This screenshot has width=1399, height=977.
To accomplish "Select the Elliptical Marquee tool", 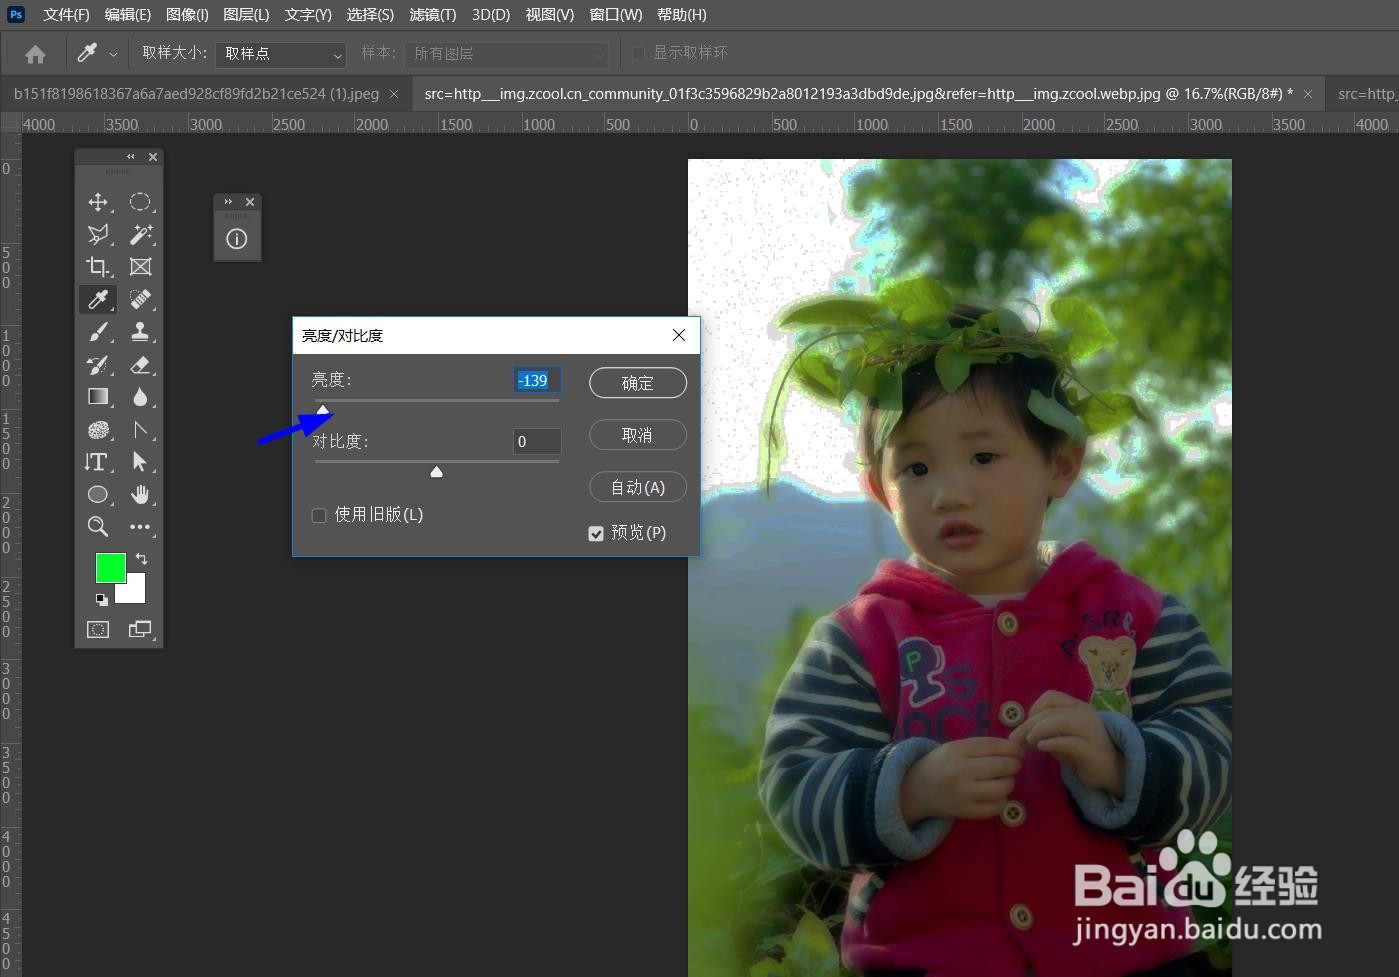I will point(140,202).
